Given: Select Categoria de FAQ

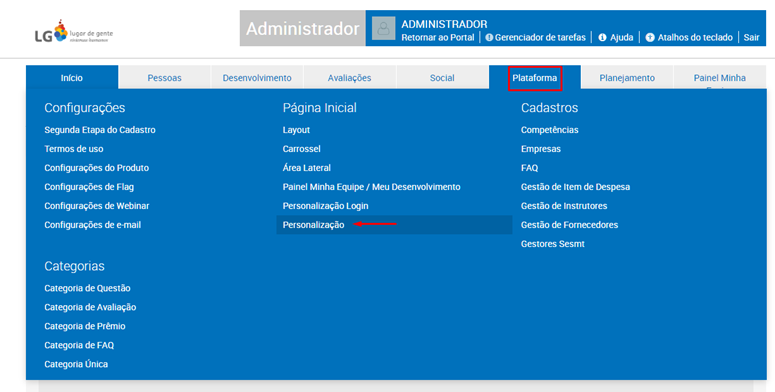Looking at the screenshot, I should [79, 345].
